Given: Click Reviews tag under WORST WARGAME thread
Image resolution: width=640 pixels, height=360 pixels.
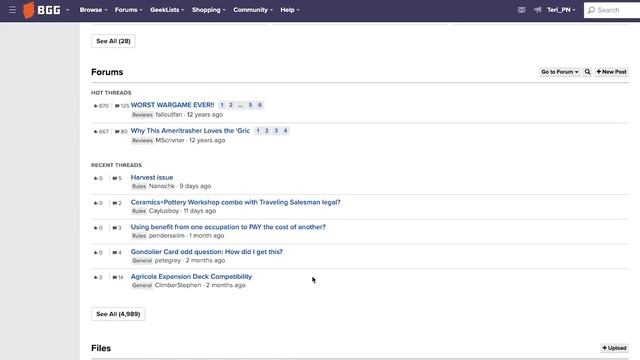Looking at the screenshot, I should coord(142,115).
